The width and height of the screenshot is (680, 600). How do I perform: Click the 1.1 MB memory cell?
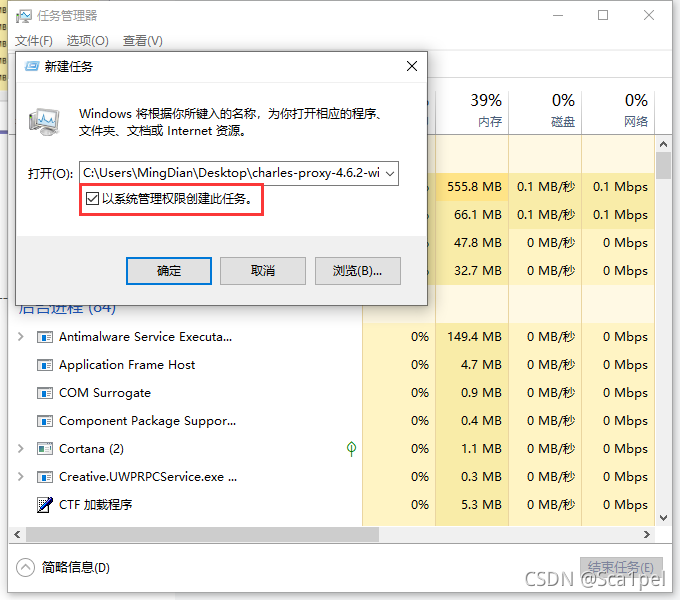[x=472, y=449]
